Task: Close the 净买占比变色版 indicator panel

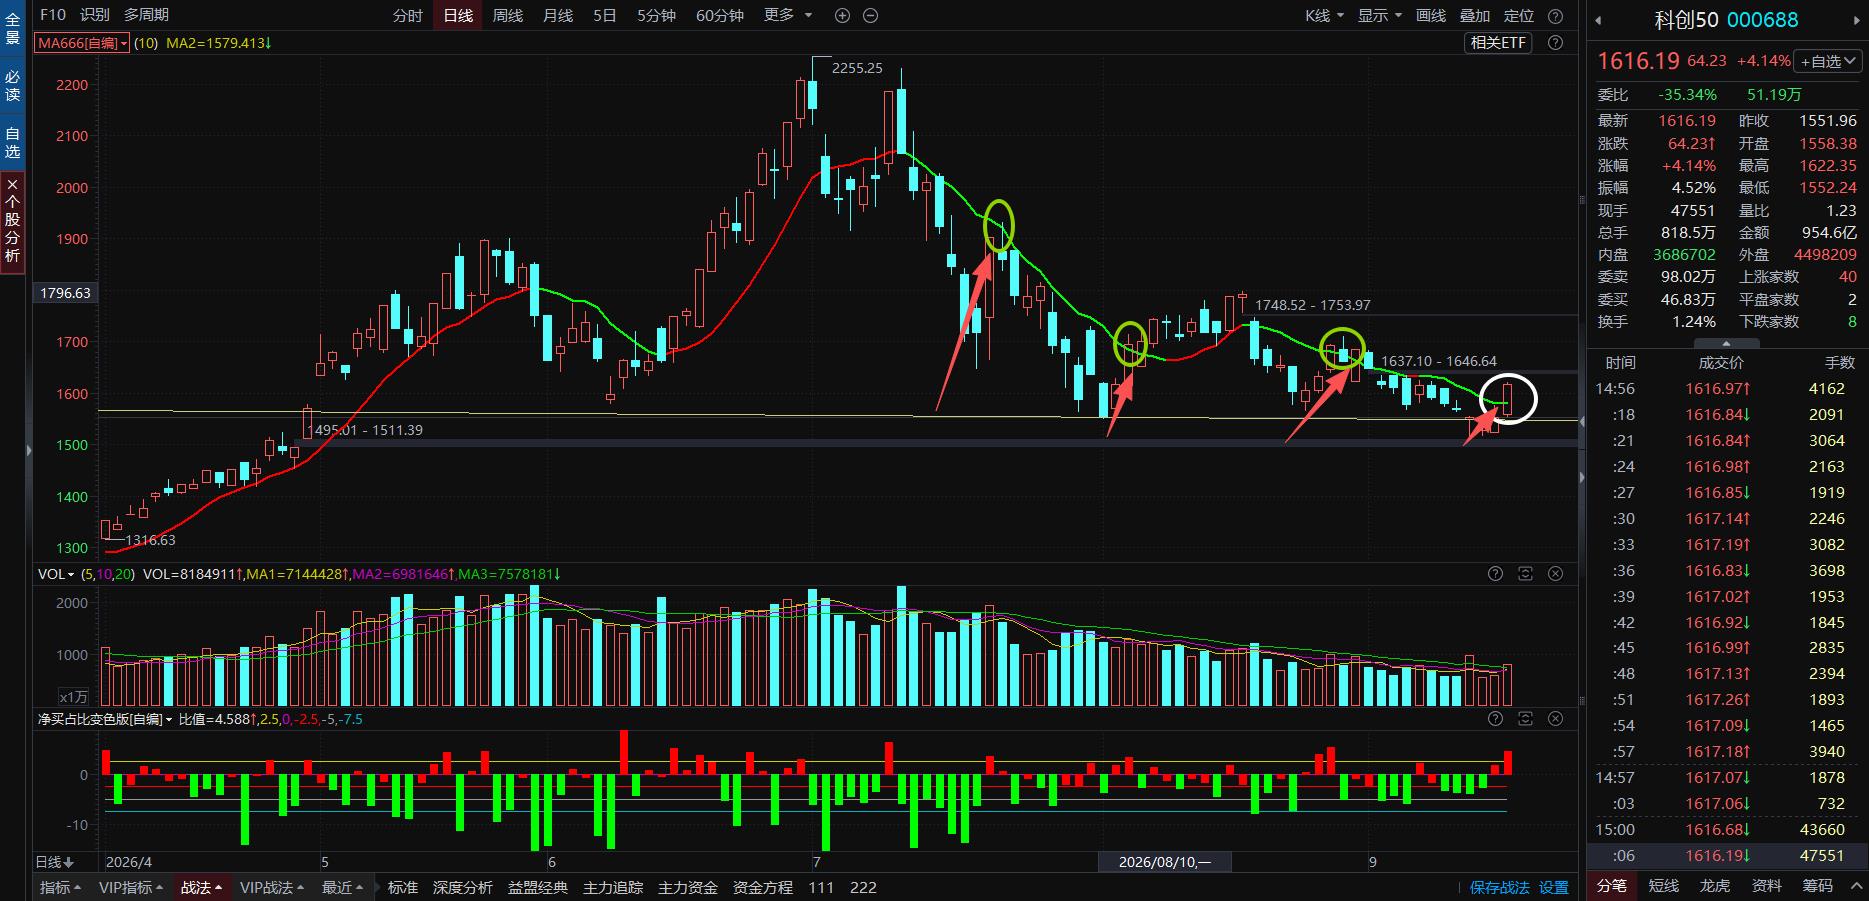Action: point(1555,719)
